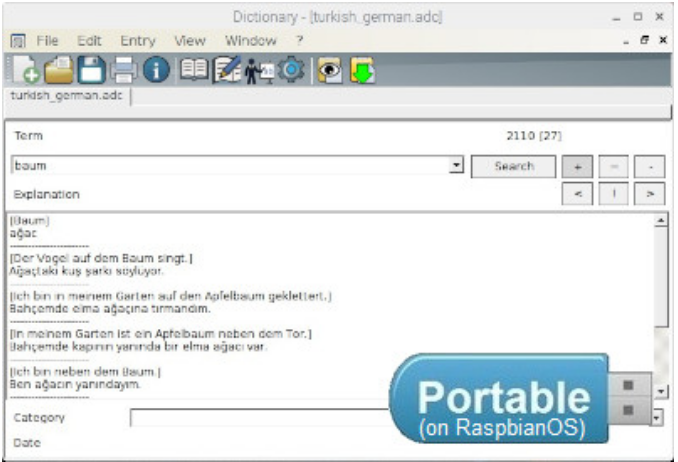The image size is (678, 462).
Task: Click the Explanation scrollbar up arrow
Action: coord(661,221)
